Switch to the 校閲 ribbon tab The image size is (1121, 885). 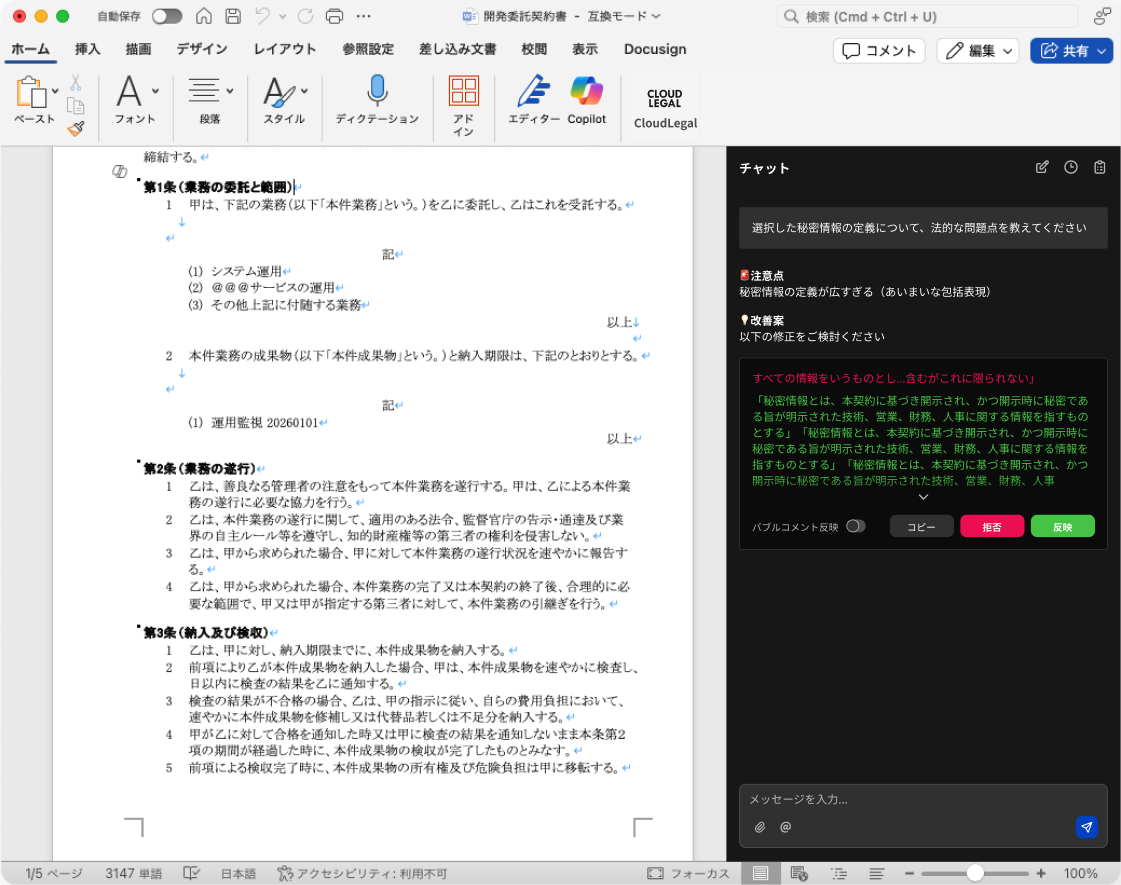coord(533,50)
